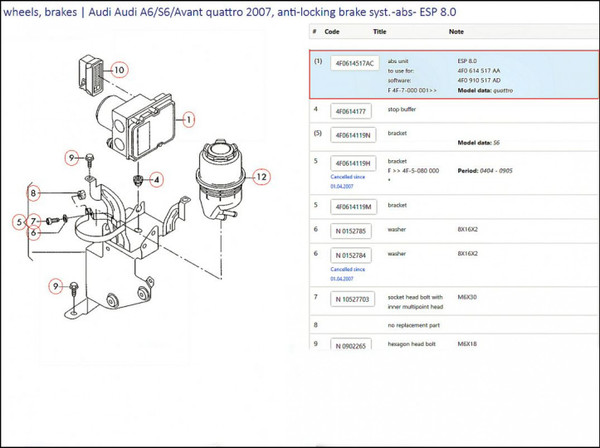Click 'washer' title in the N 0152785 row
600x448 pixels.
397,230
